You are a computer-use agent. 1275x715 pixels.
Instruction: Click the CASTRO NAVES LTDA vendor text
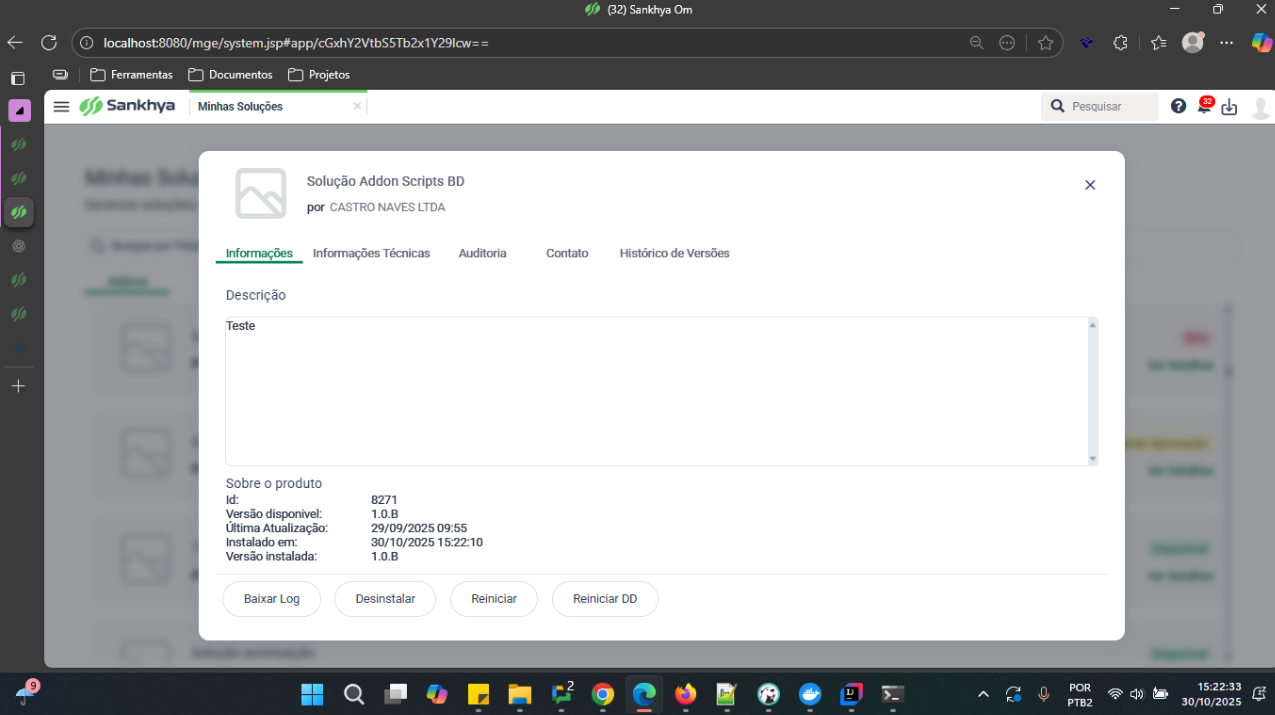pos(387,207)
